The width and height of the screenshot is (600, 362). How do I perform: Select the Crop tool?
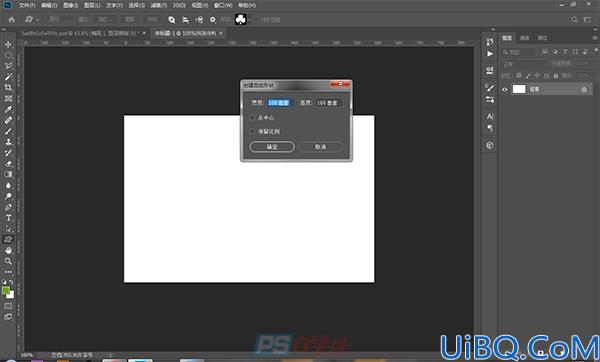click(8, 88)
